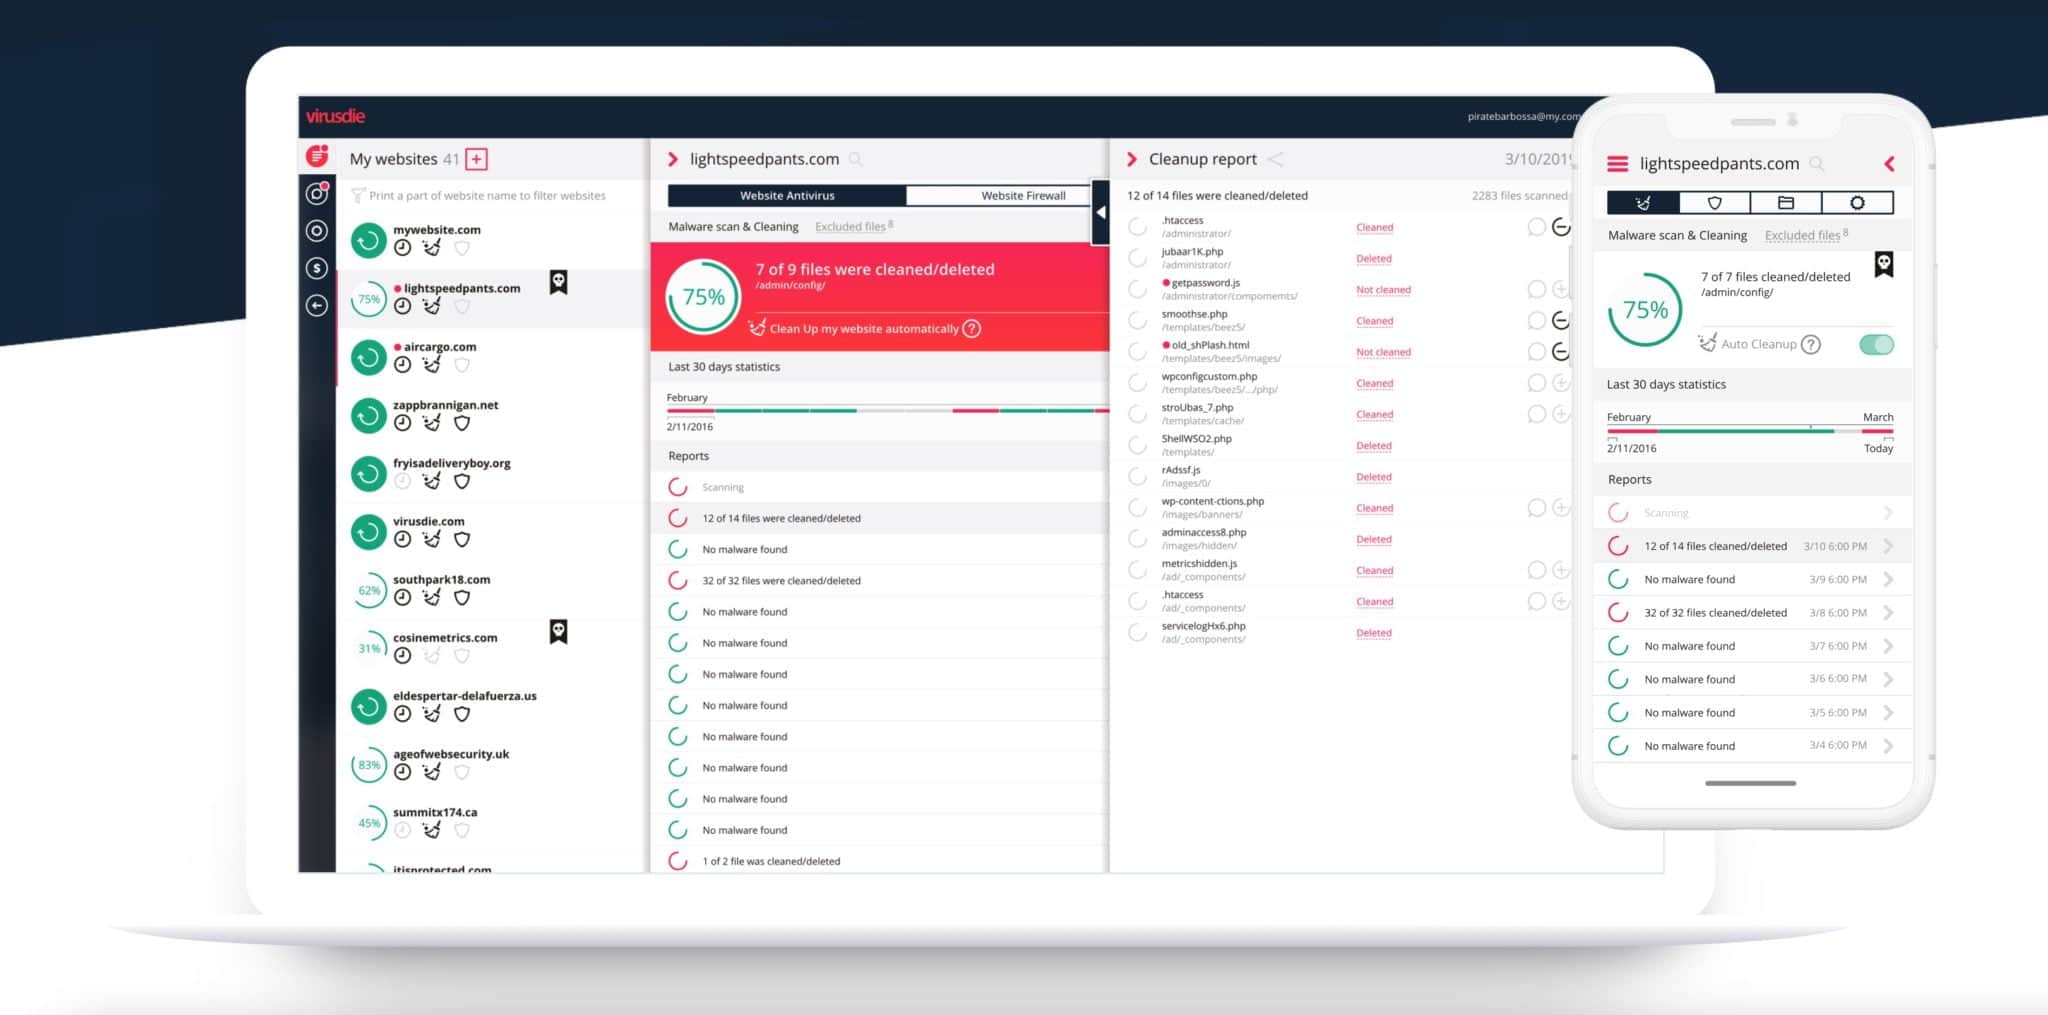Click the Deleted status for jubaar1K.php
2048x1015 pixels.
point(1374,259)
